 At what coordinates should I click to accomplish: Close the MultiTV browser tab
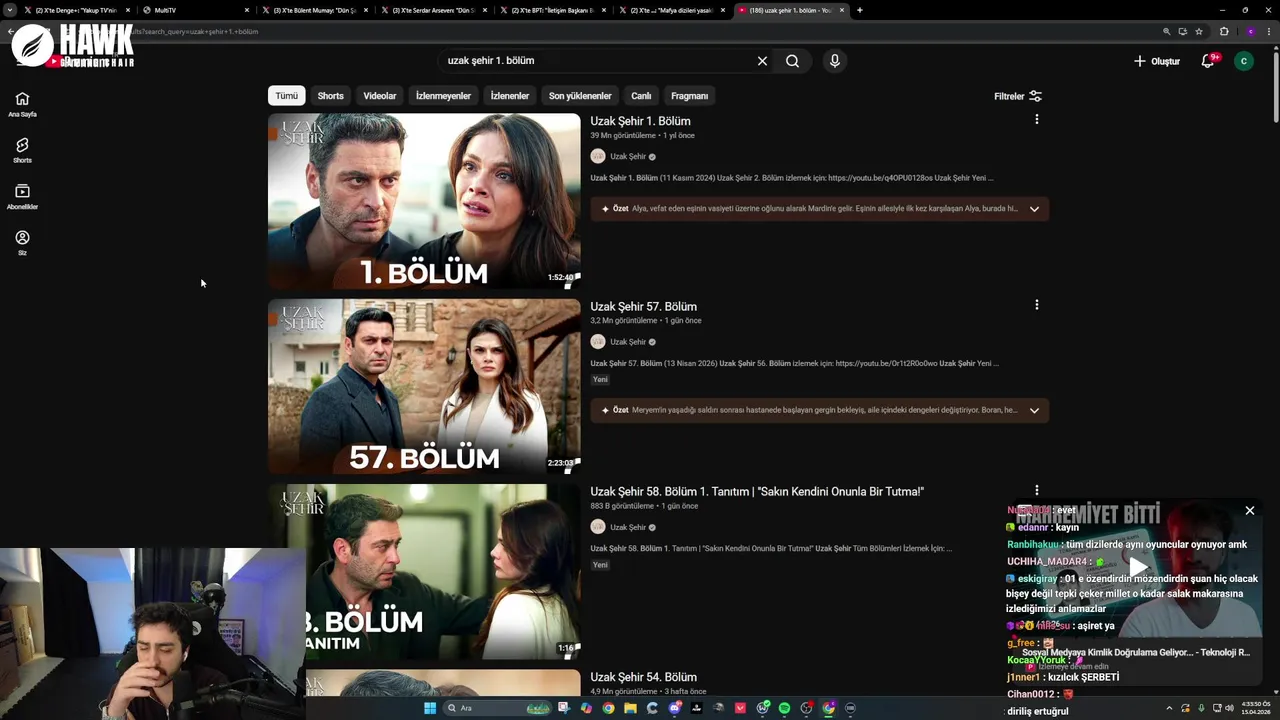(x=246, y=10)
